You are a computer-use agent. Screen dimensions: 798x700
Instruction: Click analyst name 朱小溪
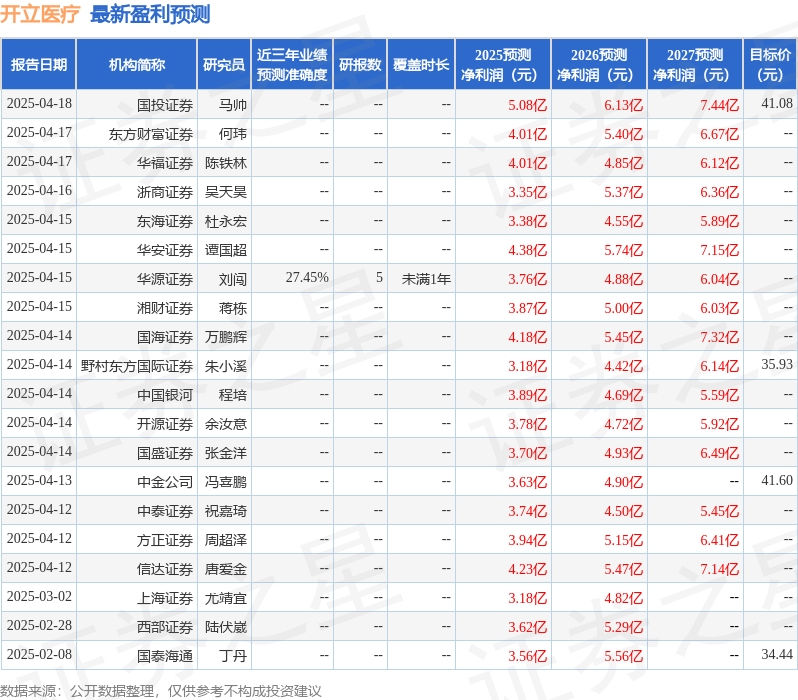click(x=226, y=367)
